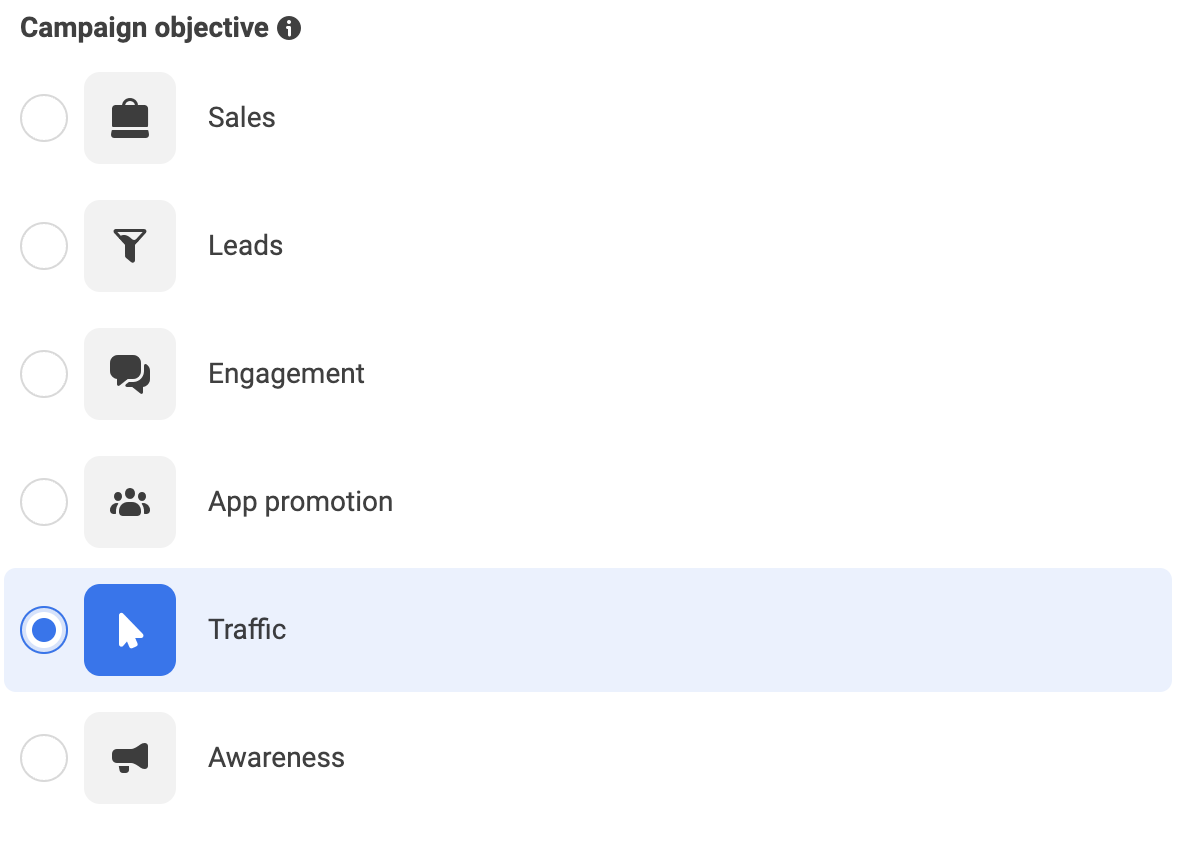Viewport: 1186px width, 842px height.
Task: Select the Awareness radio button
Action: coord(44,757)
